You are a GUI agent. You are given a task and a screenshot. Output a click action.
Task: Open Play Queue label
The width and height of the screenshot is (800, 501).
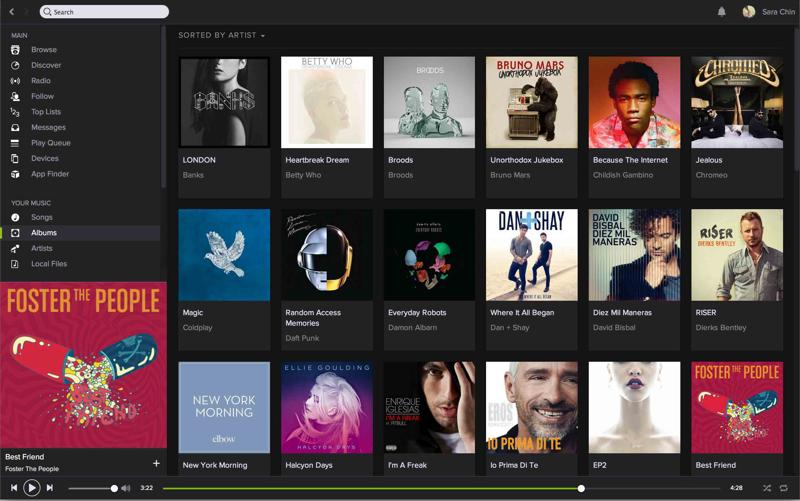[x=51, y=143]
